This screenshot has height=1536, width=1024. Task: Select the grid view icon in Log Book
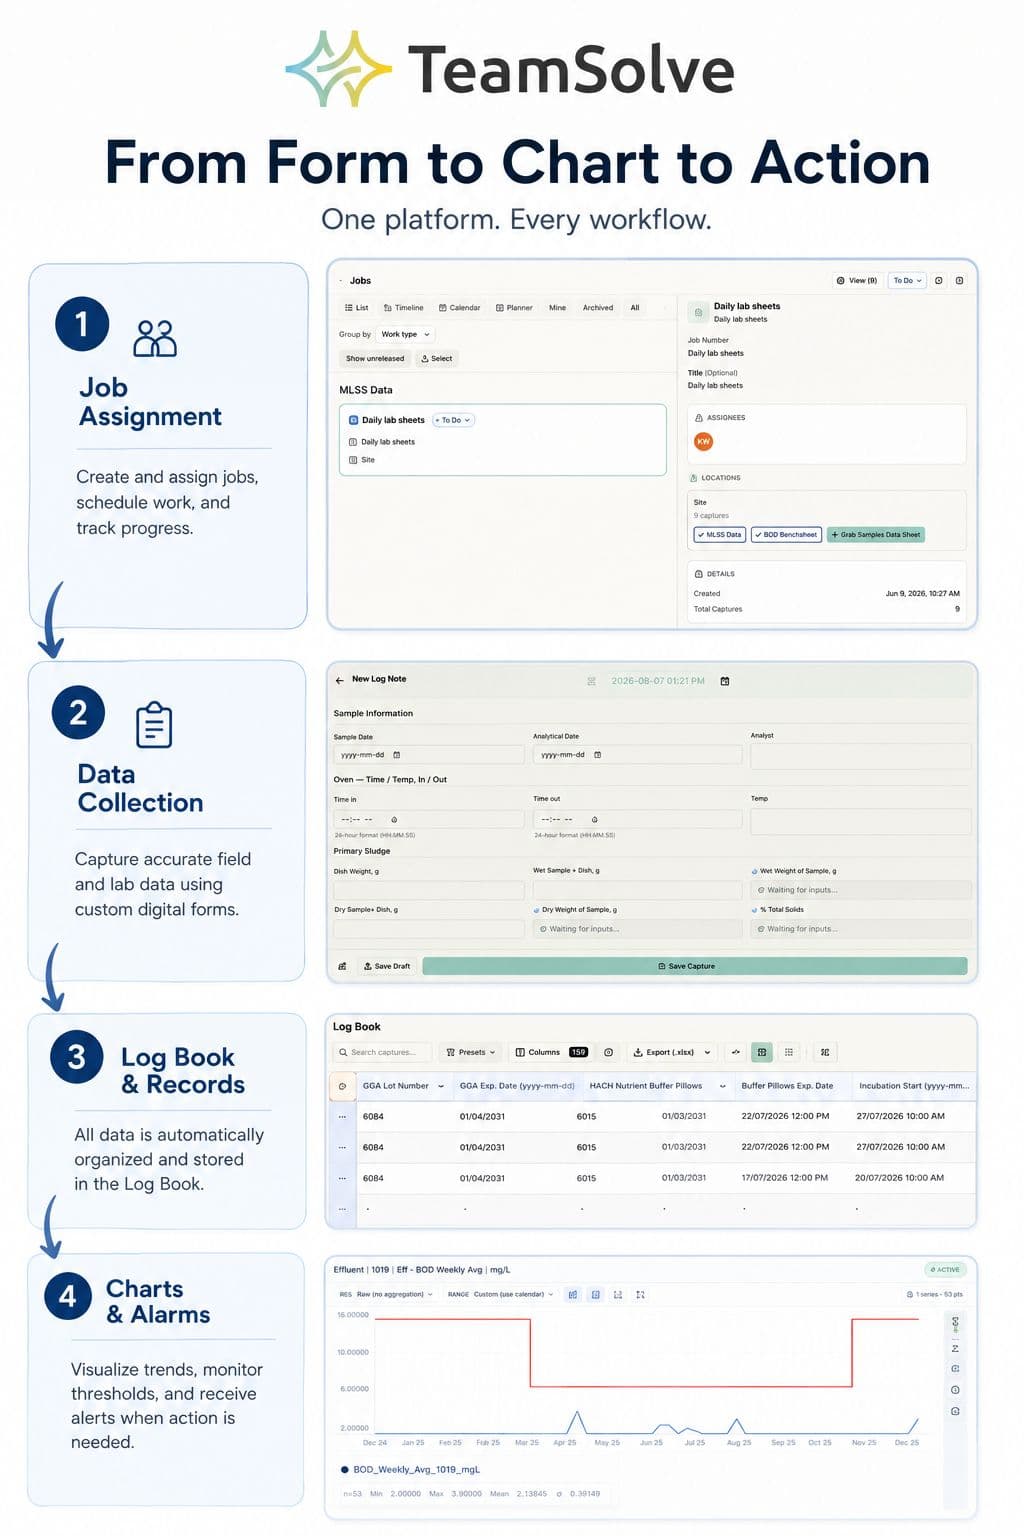point(789,1052)
